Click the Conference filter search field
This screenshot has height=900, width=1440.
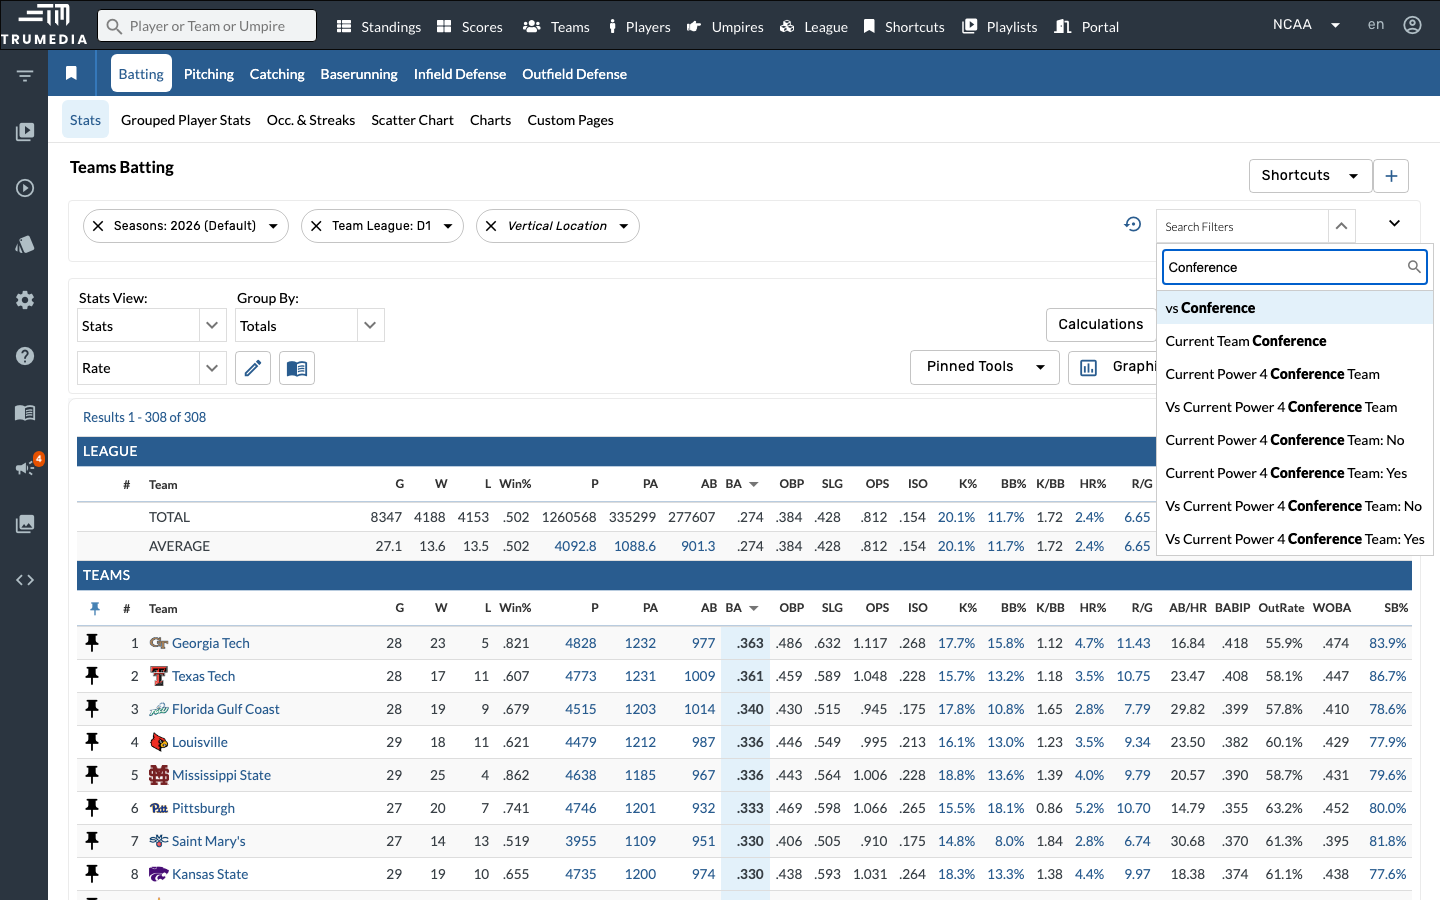[1294, 267]
